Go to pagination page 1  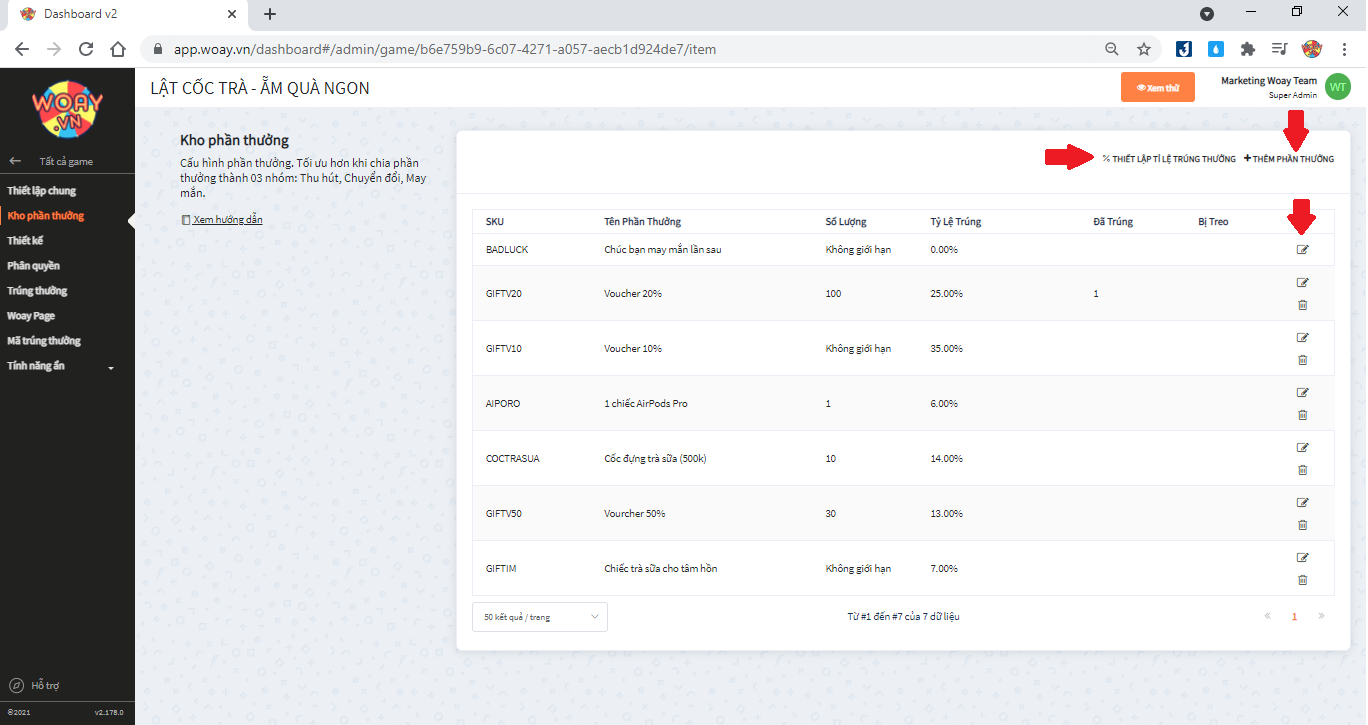tap(1294, 617)
